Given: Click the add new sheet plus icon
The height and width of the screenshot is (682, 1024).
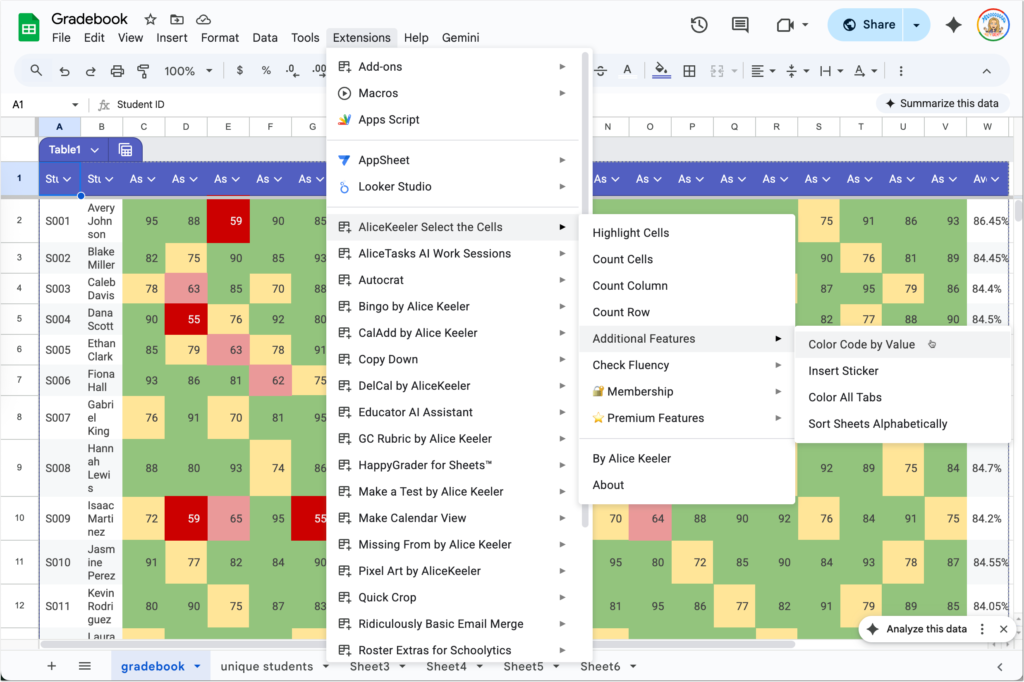Looking at the screenshot, I should (52, 666).
